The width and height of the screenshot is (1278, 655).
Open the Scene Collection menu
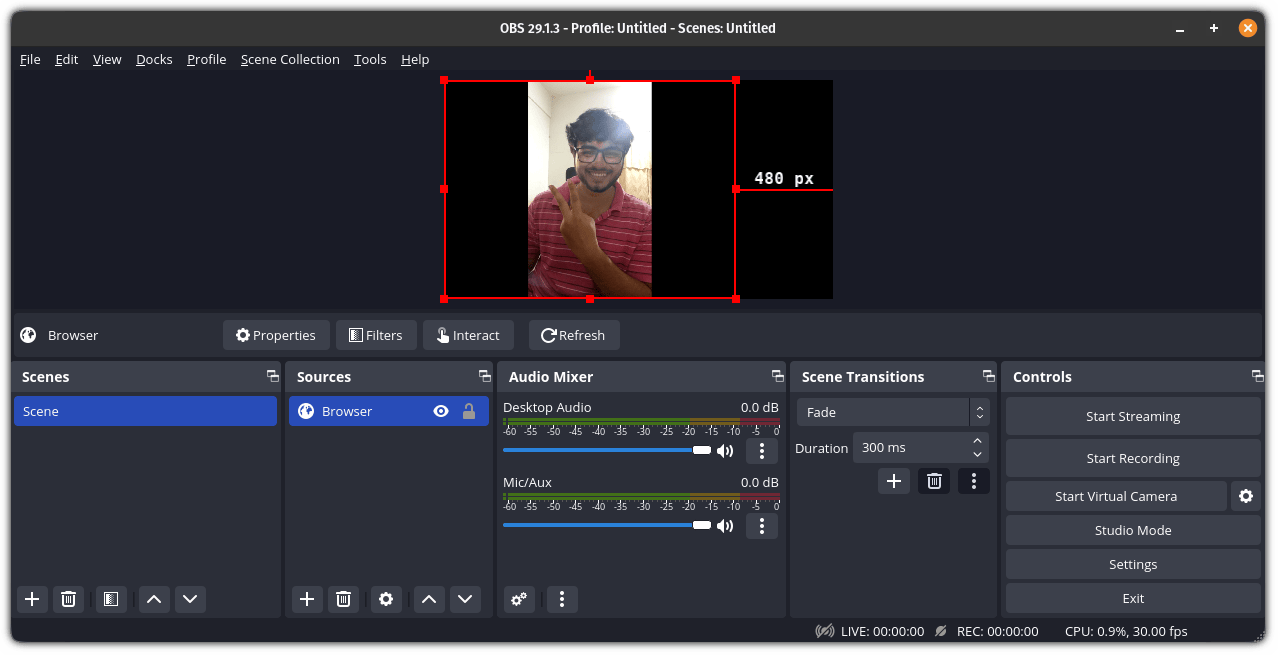click(290, 59)
